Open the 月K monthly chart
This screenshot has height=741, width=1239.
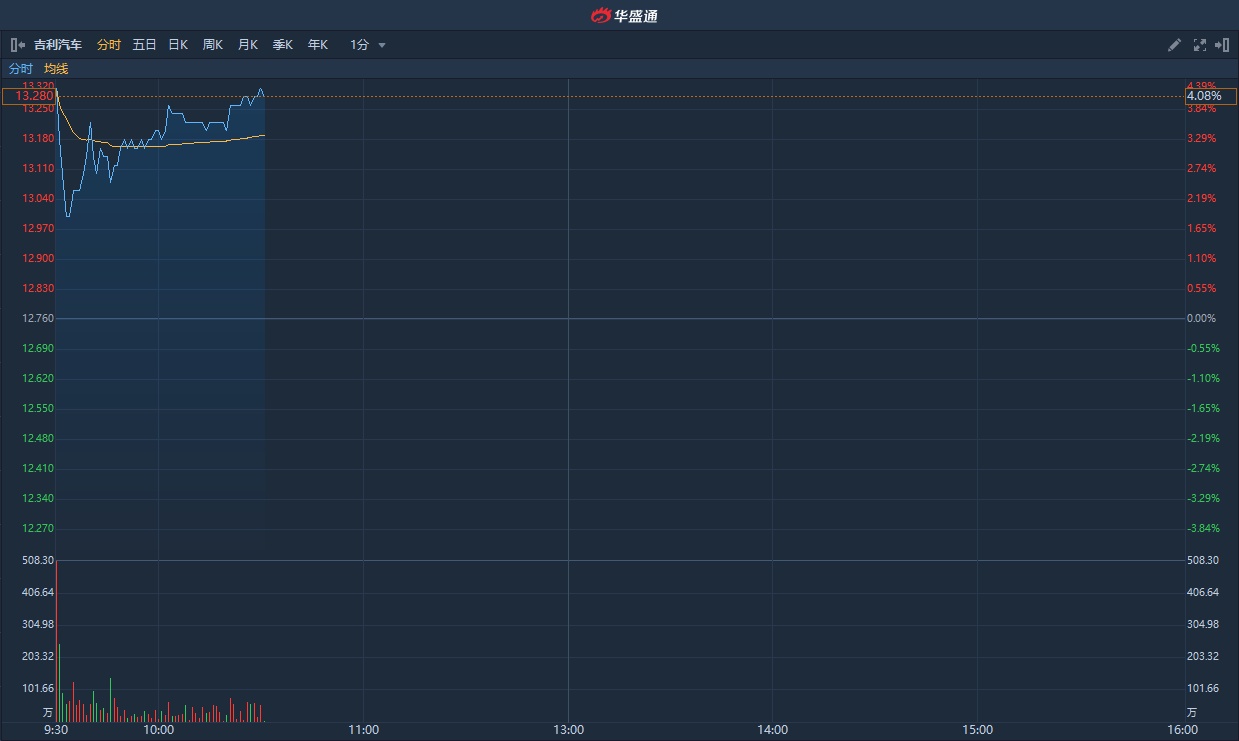247,45
